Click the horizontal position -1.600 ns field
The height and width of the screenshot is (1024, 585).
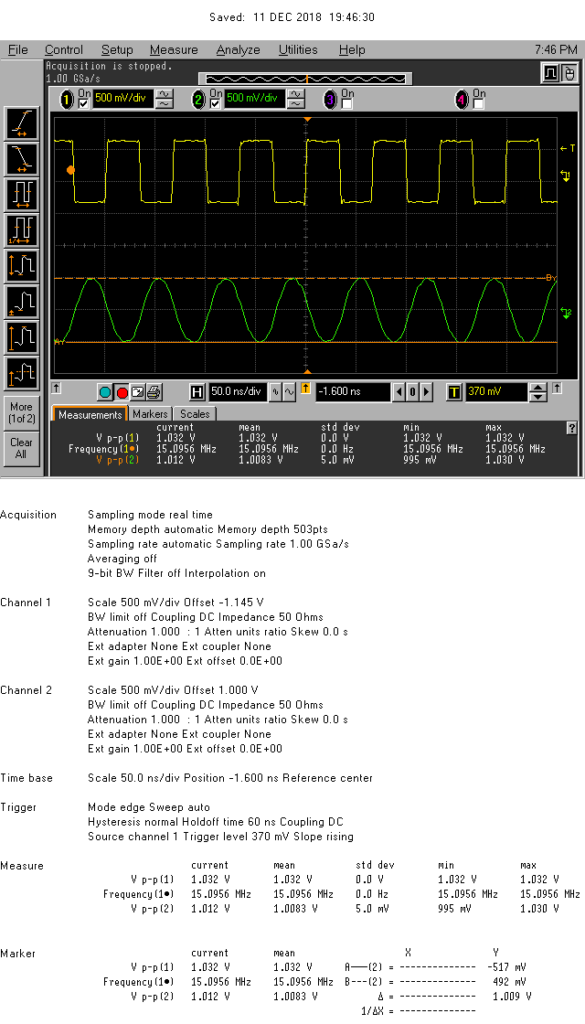click(x=353, y=392)
